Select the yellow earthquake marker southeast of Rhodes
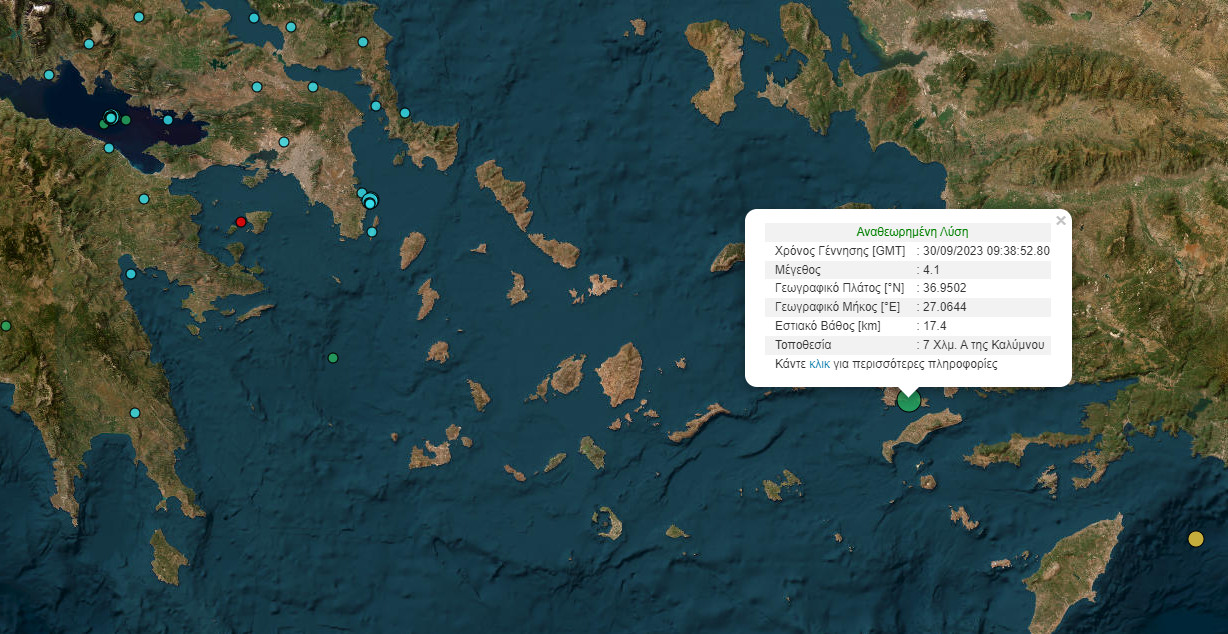The width and height of the screenshot is (1228, 634). (x=1195, y=539)
